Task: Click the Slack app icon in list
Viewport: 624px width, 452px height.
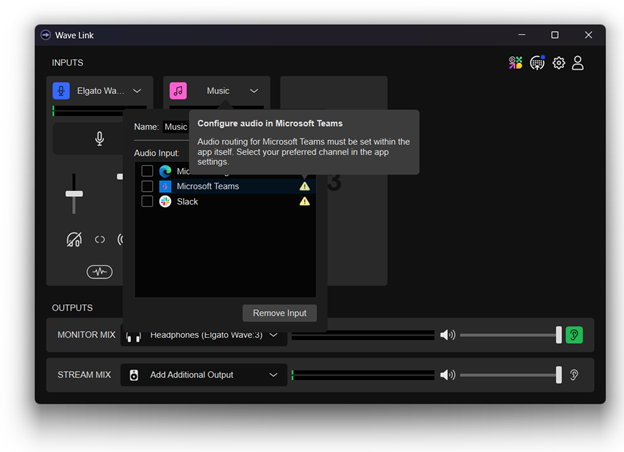Action: [165, 201]
